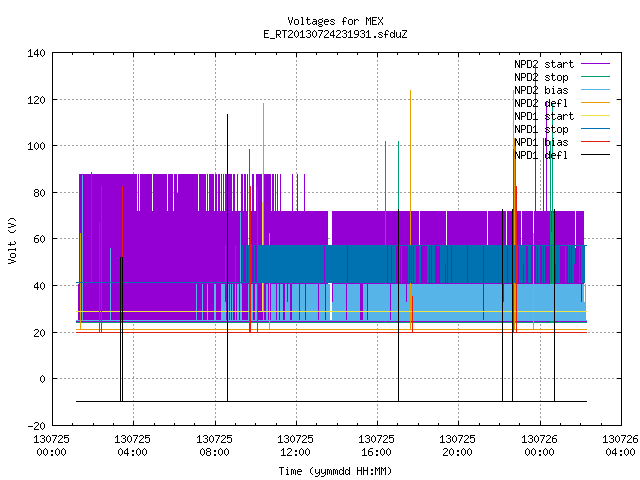This screenshot has height=480, width=640.
Task: Click the NPD2 bias light-blue legend line
Action: tap(595, 90)
